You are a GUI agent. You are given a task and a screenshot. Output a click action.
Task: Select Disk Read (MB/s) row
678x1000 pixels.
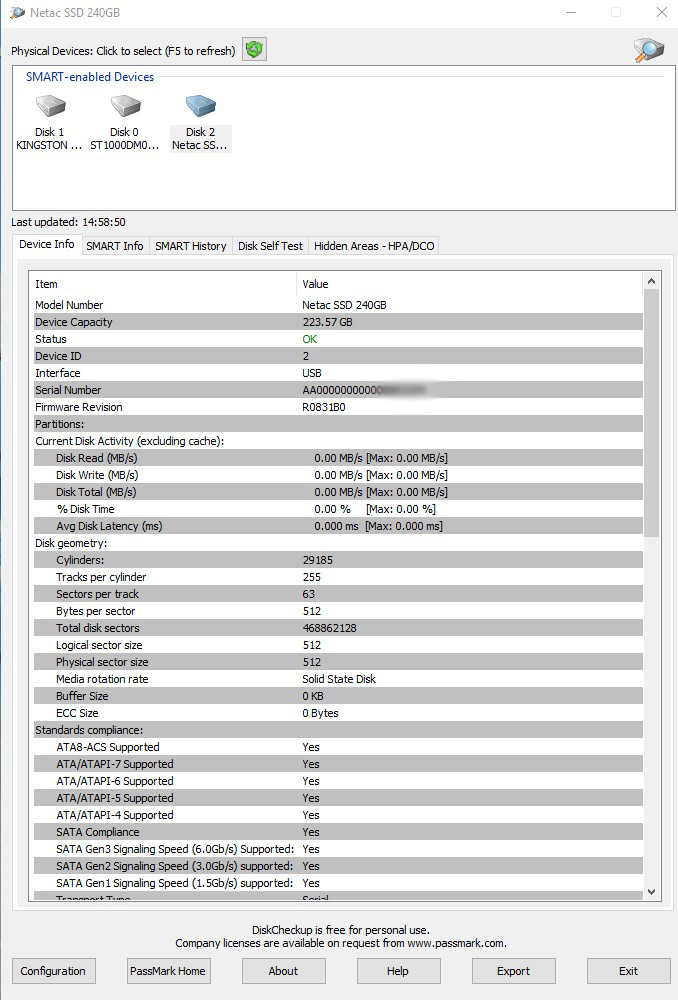[336, 458]
